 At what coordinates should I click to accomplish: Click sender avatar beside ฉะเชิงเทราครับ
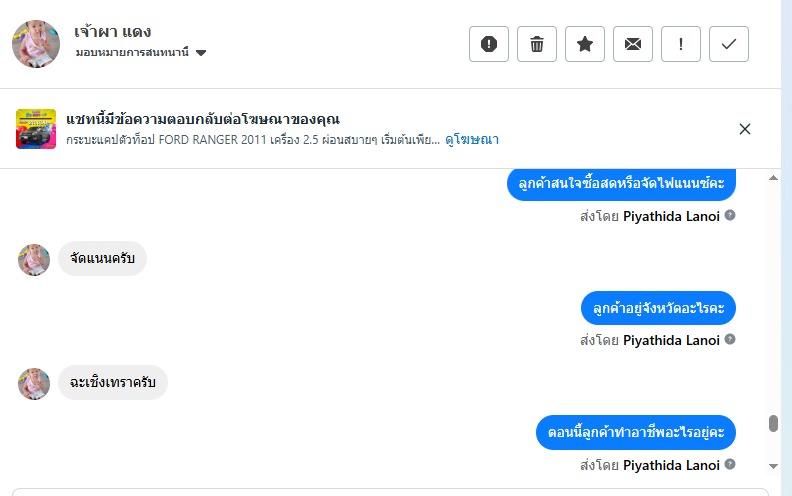click(34, 384)
